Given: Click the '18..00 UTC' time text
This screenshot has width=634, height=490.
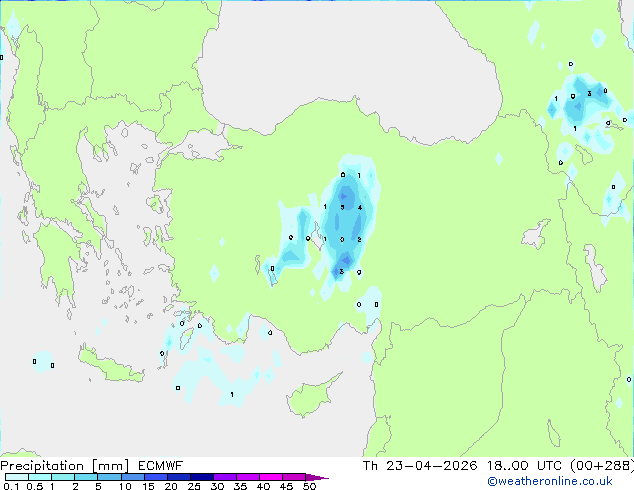Looking at the screenshot, I should 524,466.
